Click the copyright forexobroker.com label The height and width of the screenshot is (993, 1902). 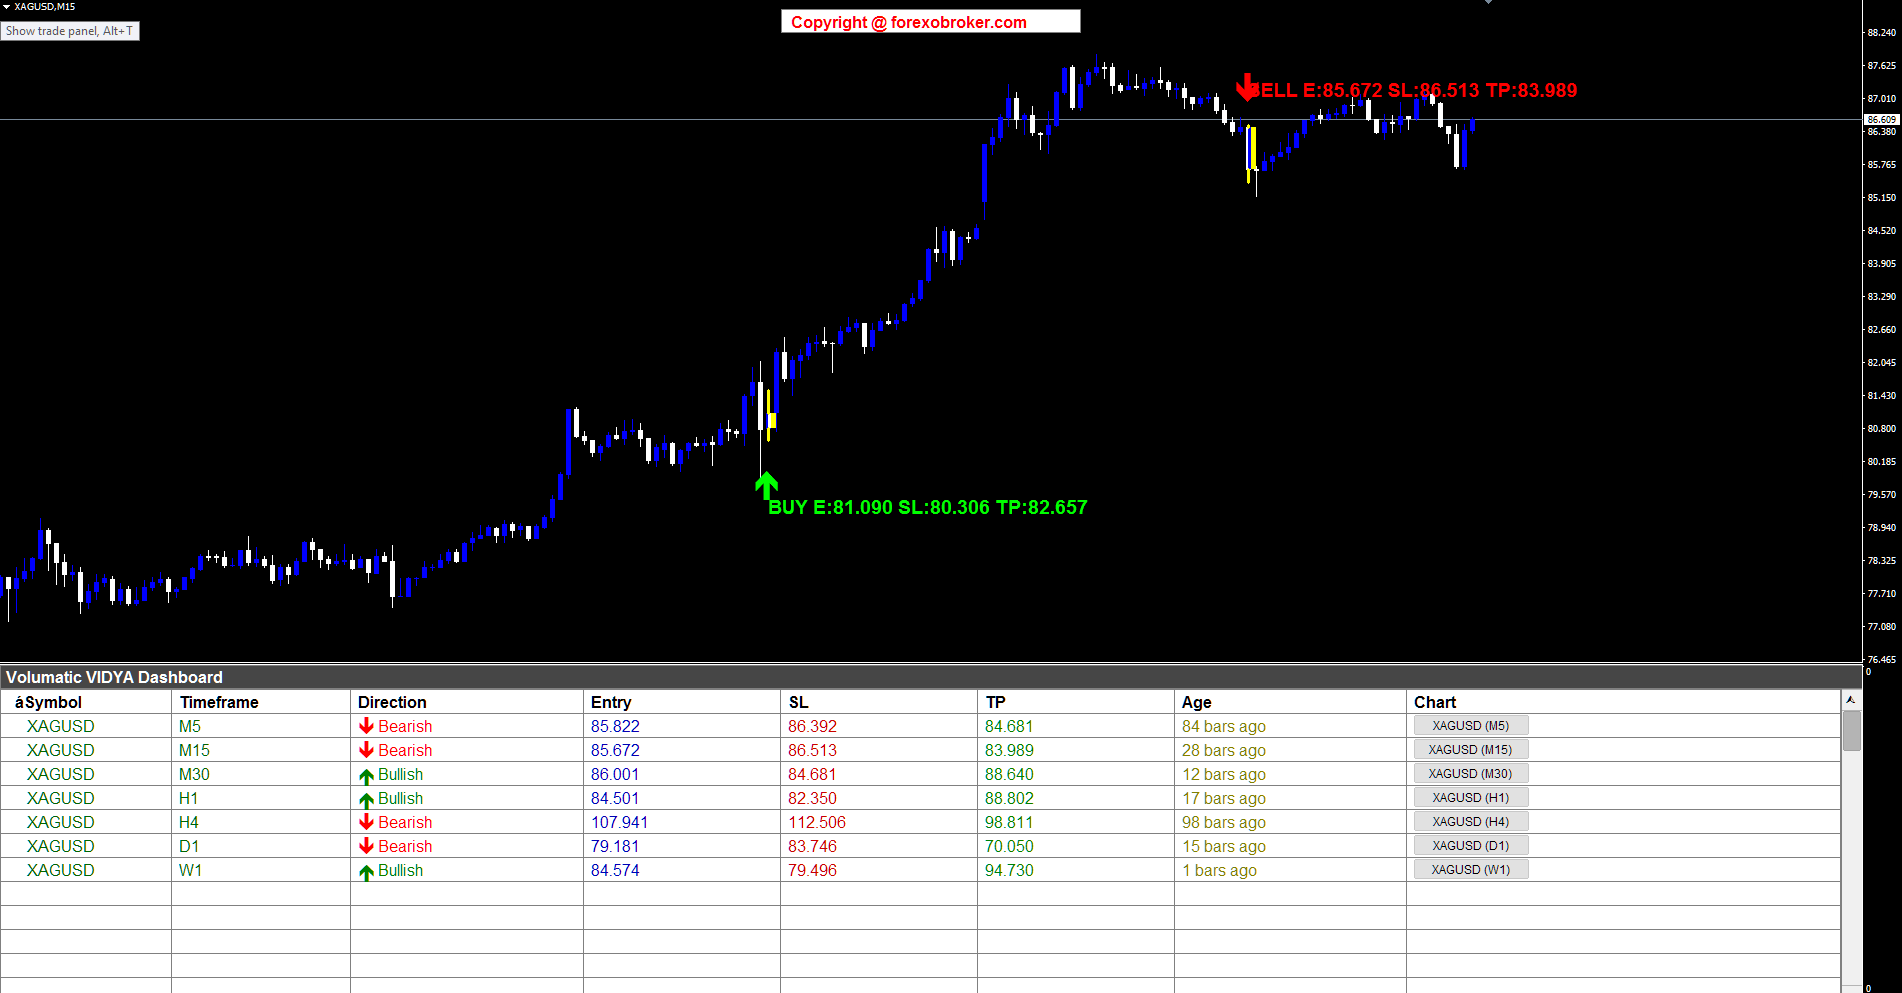pyautogui.click(x=930, y=22)
